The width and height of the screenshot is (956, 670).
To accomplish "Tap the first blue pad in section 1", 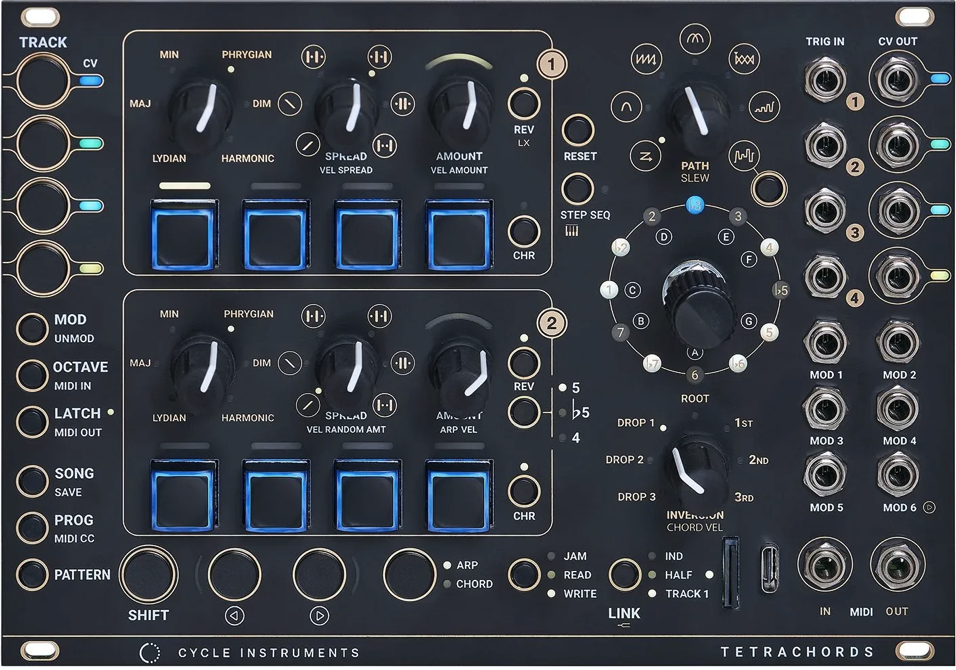I will click(x=184, y=235).
